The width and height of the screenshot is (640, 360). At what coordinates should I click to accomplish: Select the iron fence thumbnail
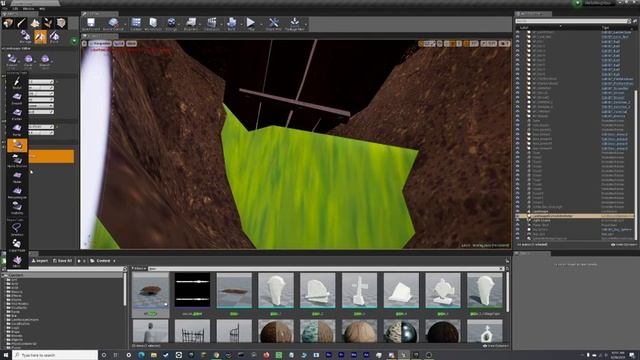192,331
